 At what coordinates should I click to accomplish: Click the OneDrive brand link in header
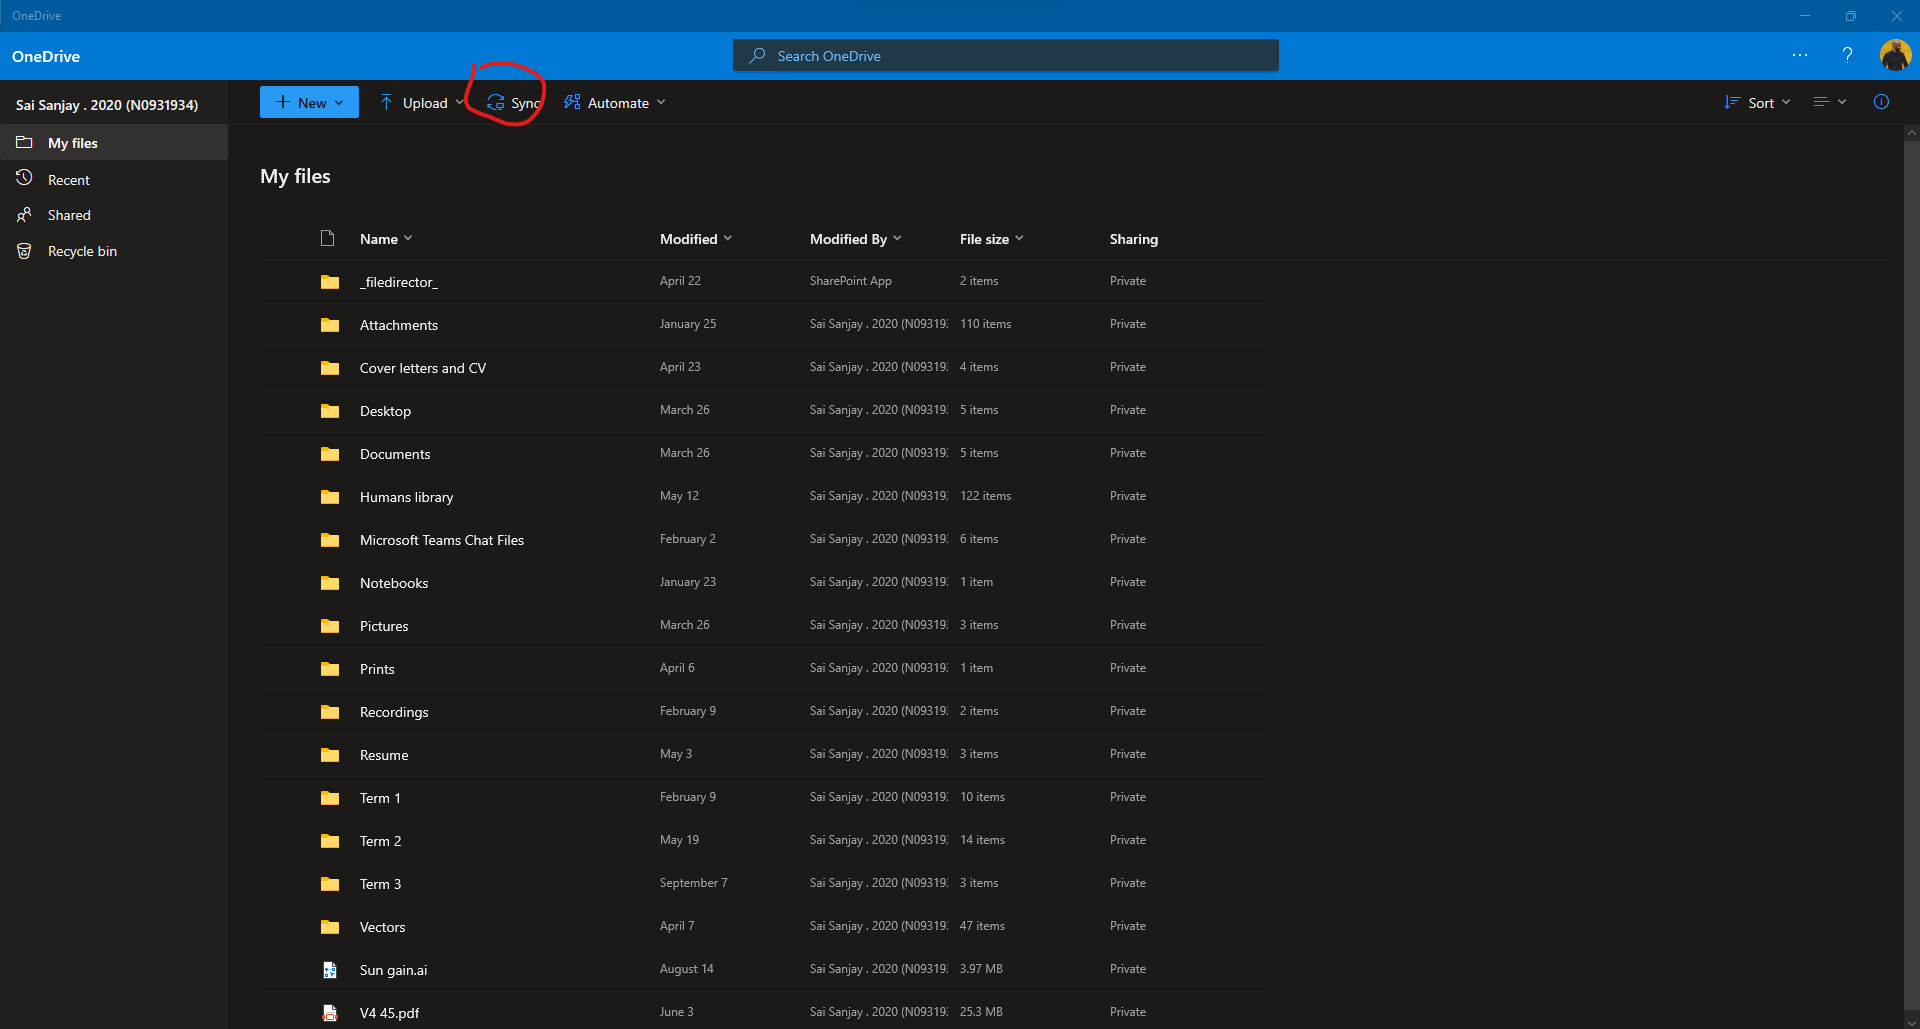[x=46, y=56]
